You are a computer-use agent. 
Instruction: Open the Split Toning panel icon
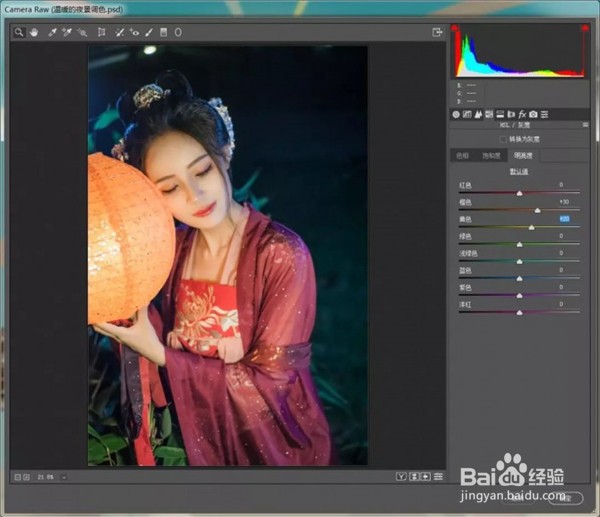[500, 114]
